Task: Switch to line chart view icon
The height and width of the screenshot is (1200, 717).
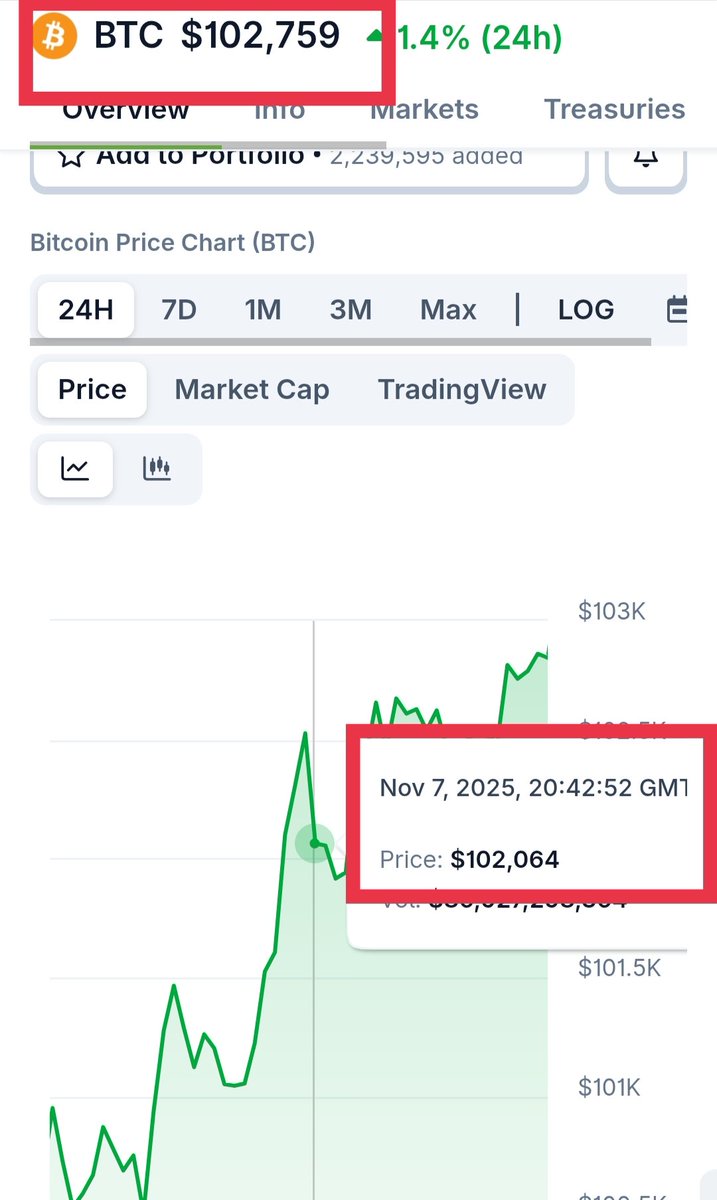Action: pyautogui.click(x=75, y=468)
